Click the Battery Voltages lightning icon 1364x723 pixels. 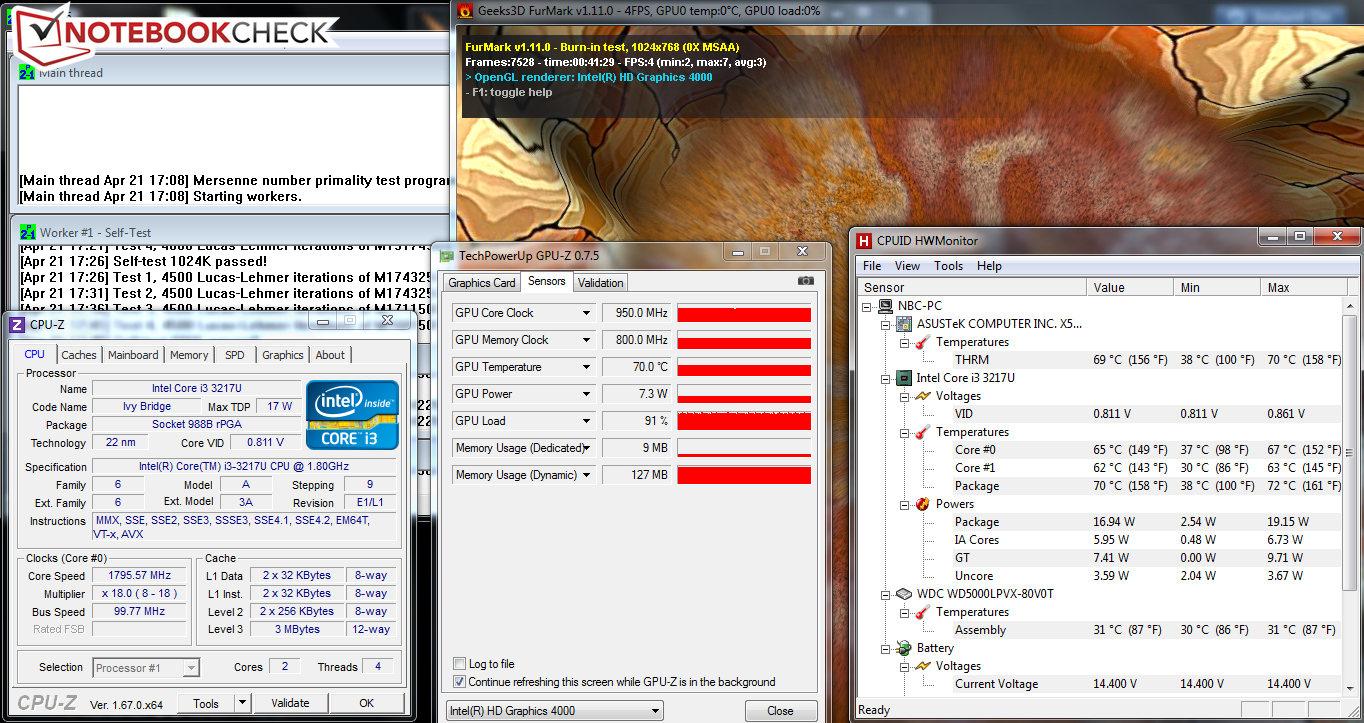(922, 666)
